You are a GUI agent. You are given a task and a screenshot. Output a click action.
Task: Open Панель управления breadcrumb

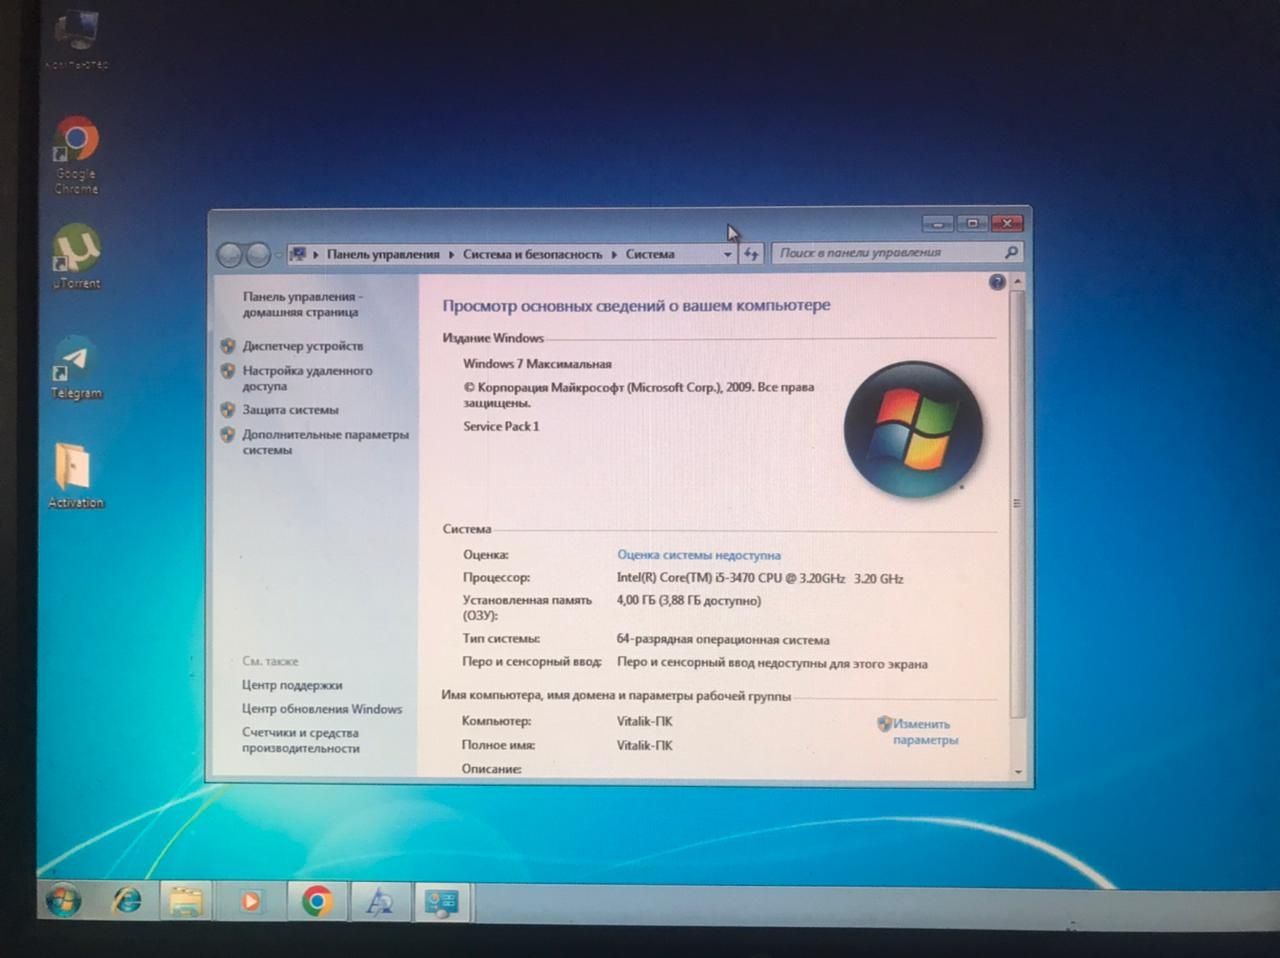[383, 255]
